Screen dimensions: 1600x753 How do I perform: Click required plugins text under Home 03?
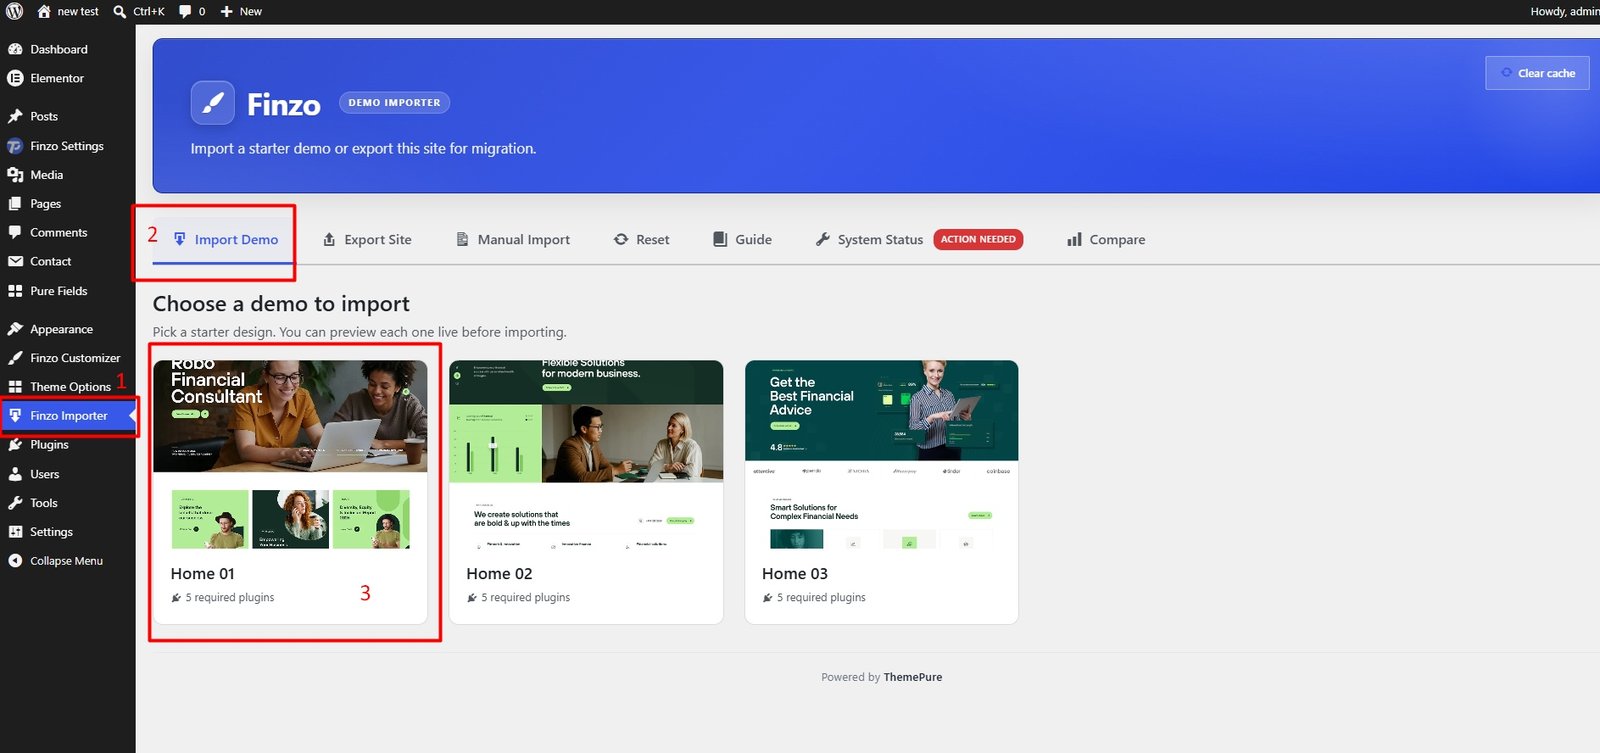coord(822,598)
